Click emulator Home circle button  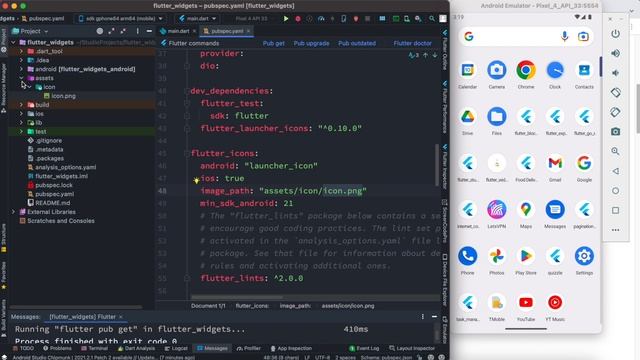coord(616,191)
